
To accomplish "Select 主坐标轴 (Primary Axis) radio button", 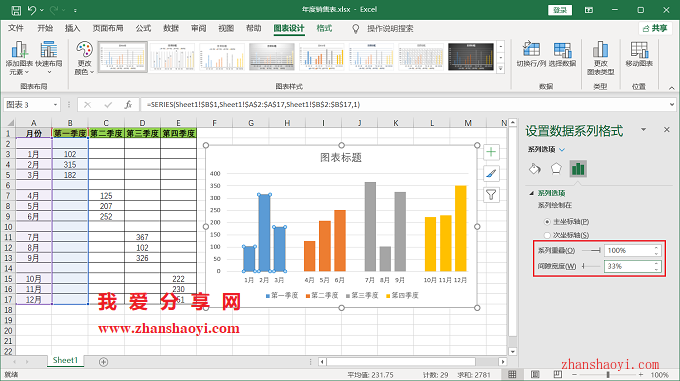I will coord(547,221).
